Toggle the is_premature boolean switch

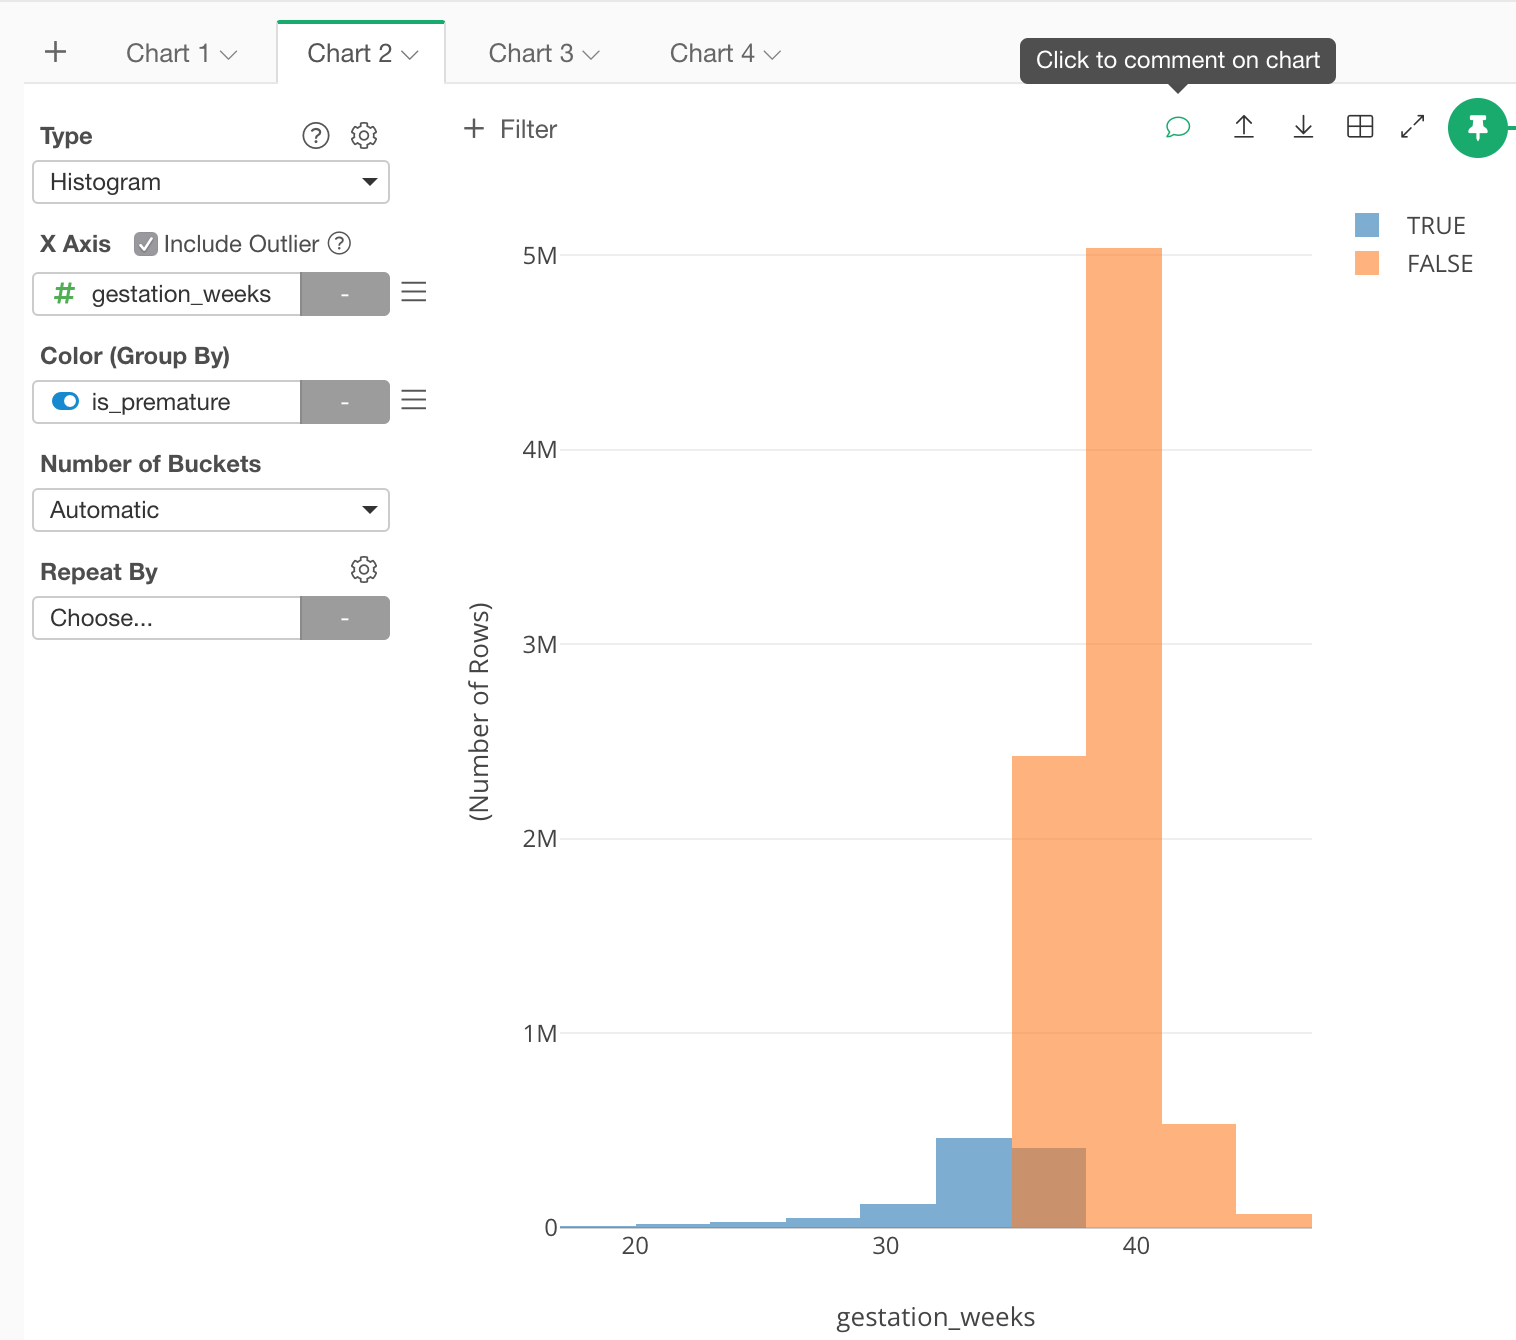(x=64, y=401)
